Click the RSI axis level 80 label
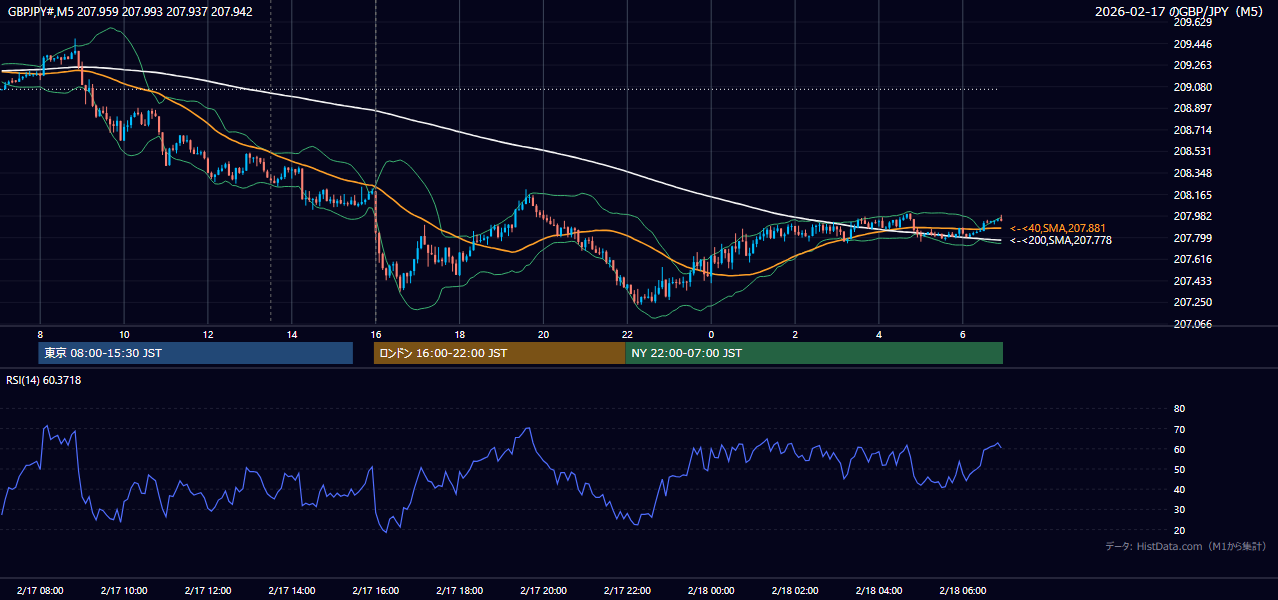 coord(1179,409)
